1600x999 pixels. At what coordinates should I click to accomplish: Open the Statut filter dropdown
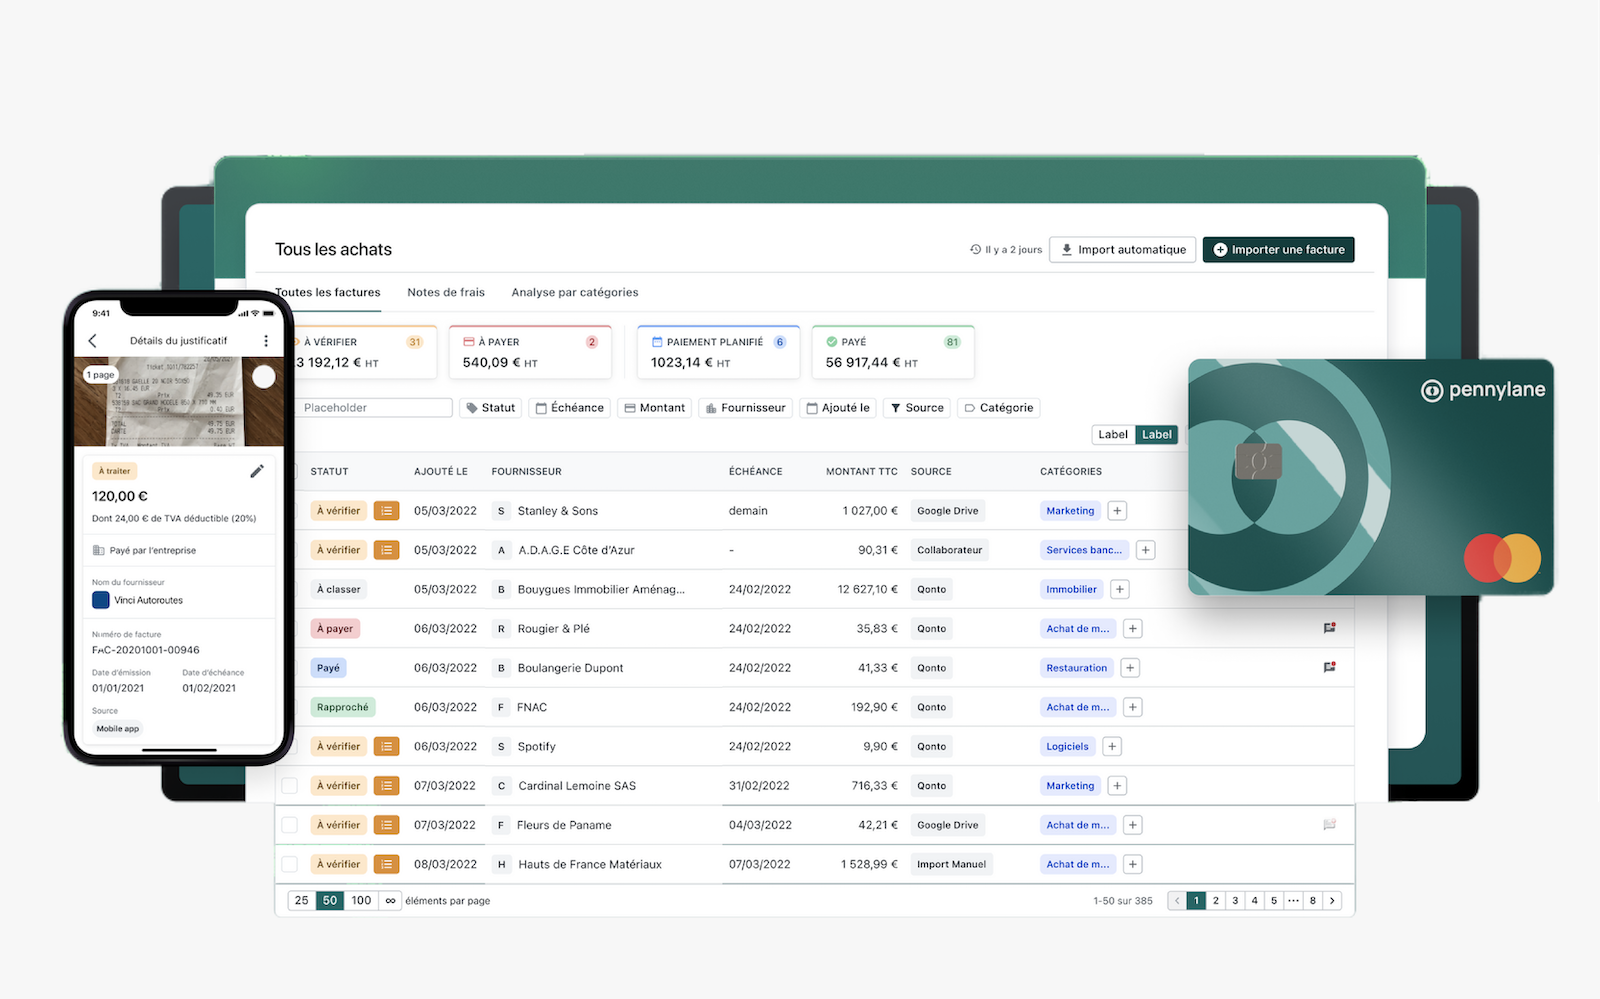pos(490,407)
